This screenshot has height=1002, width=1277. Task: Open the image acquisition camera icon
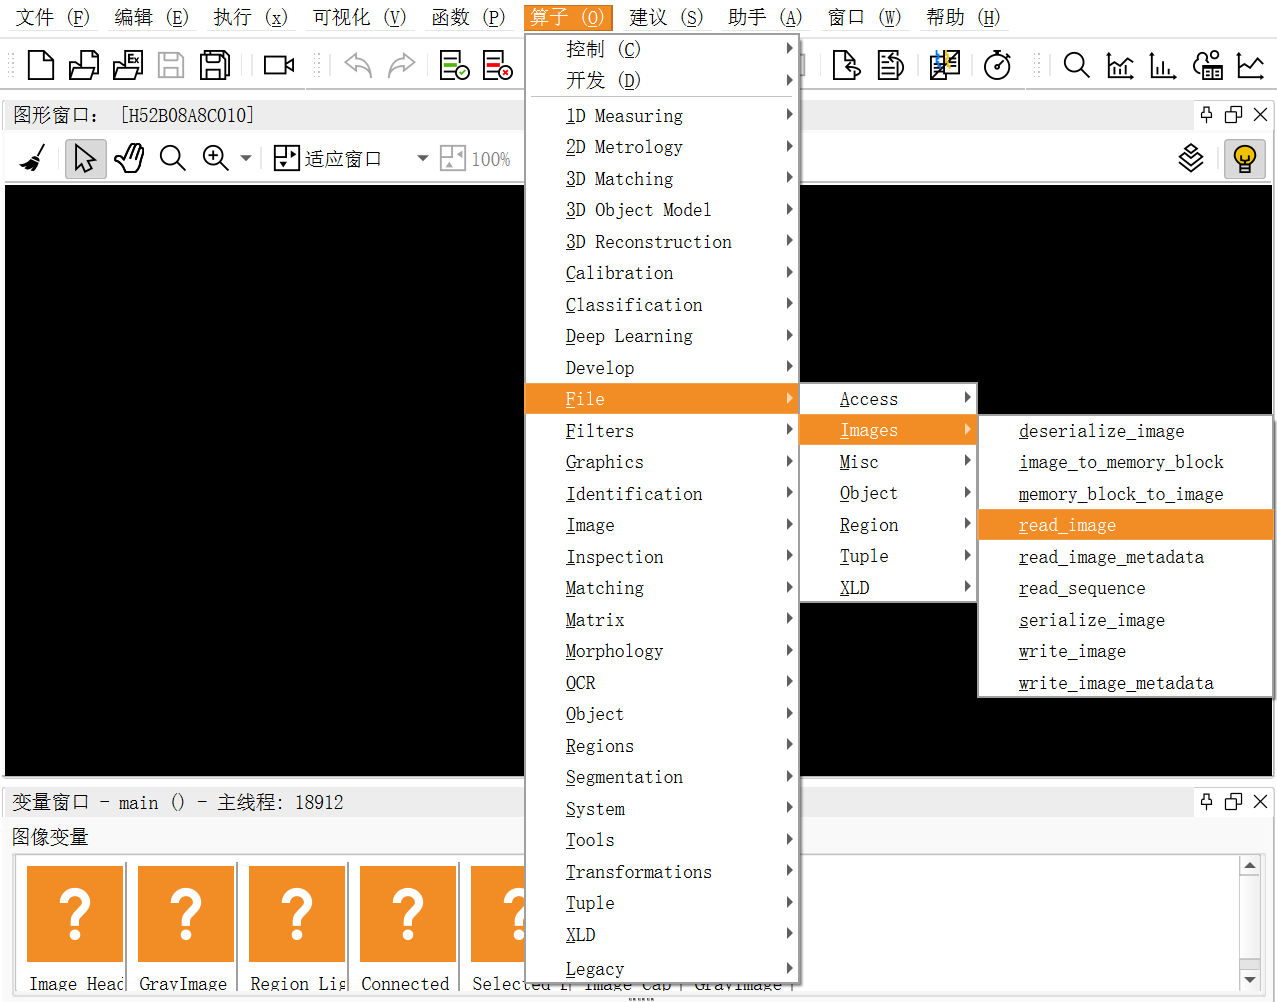tap(279, 65)
